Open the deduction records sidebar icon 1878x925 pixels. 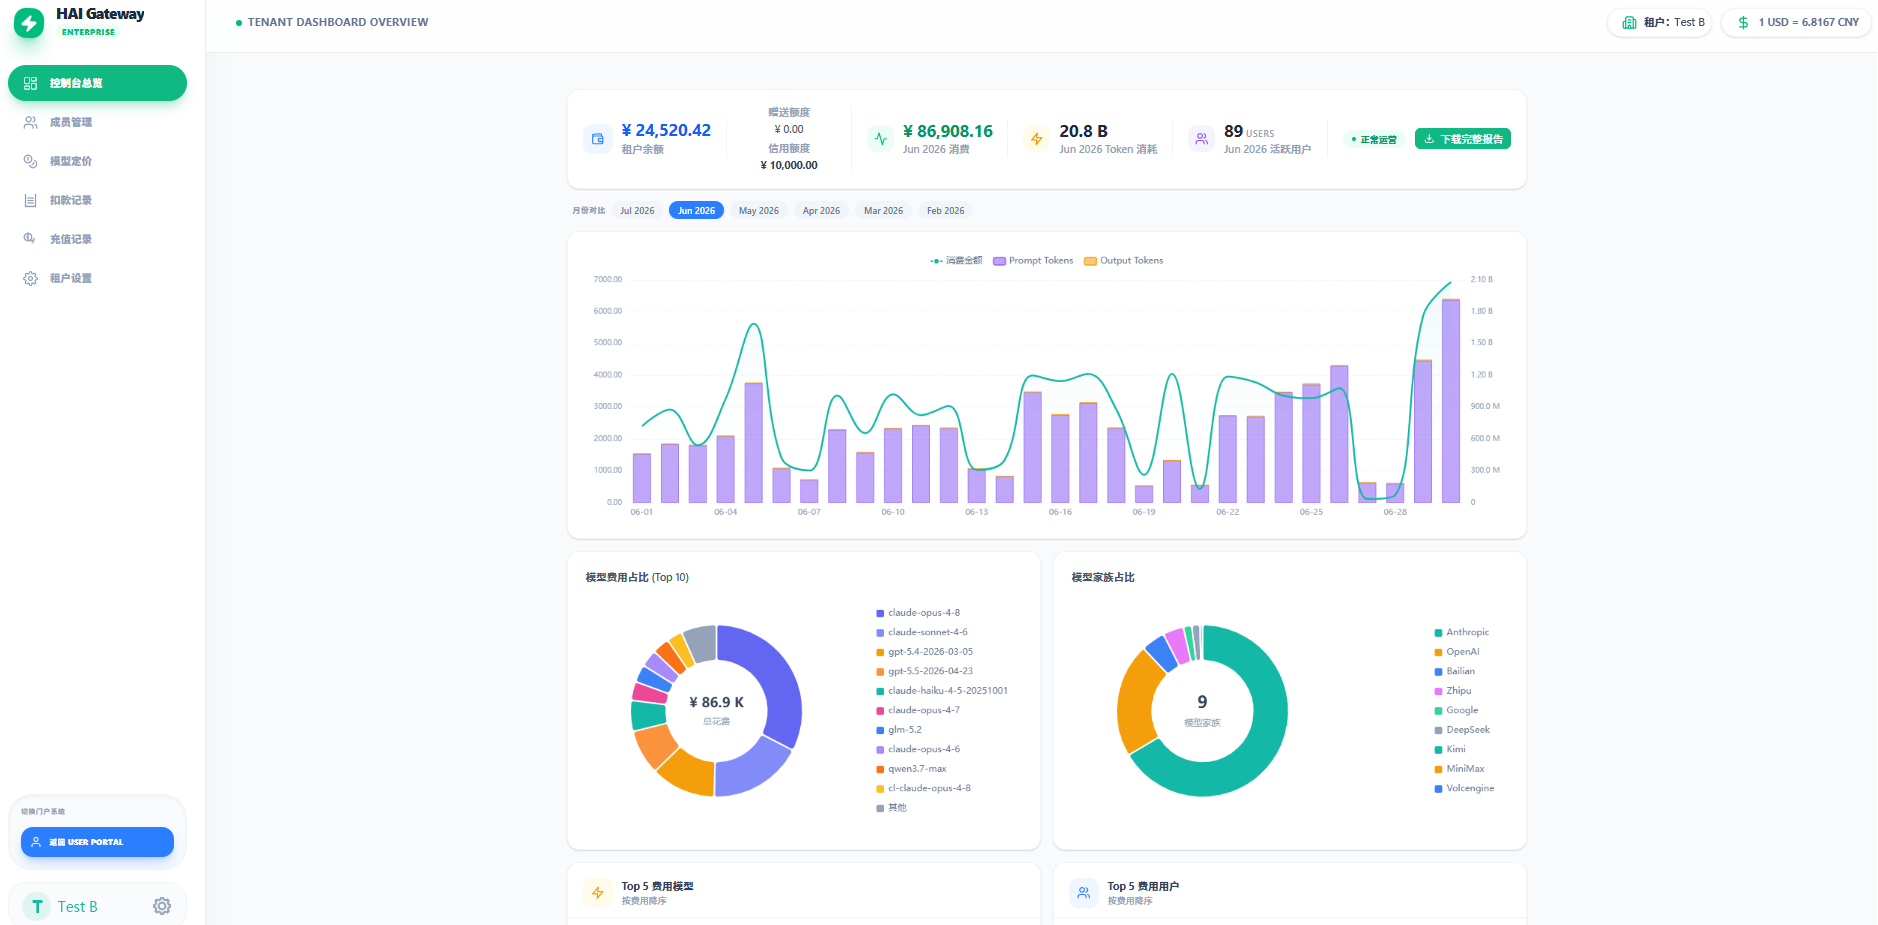click(x=31, y=200)
